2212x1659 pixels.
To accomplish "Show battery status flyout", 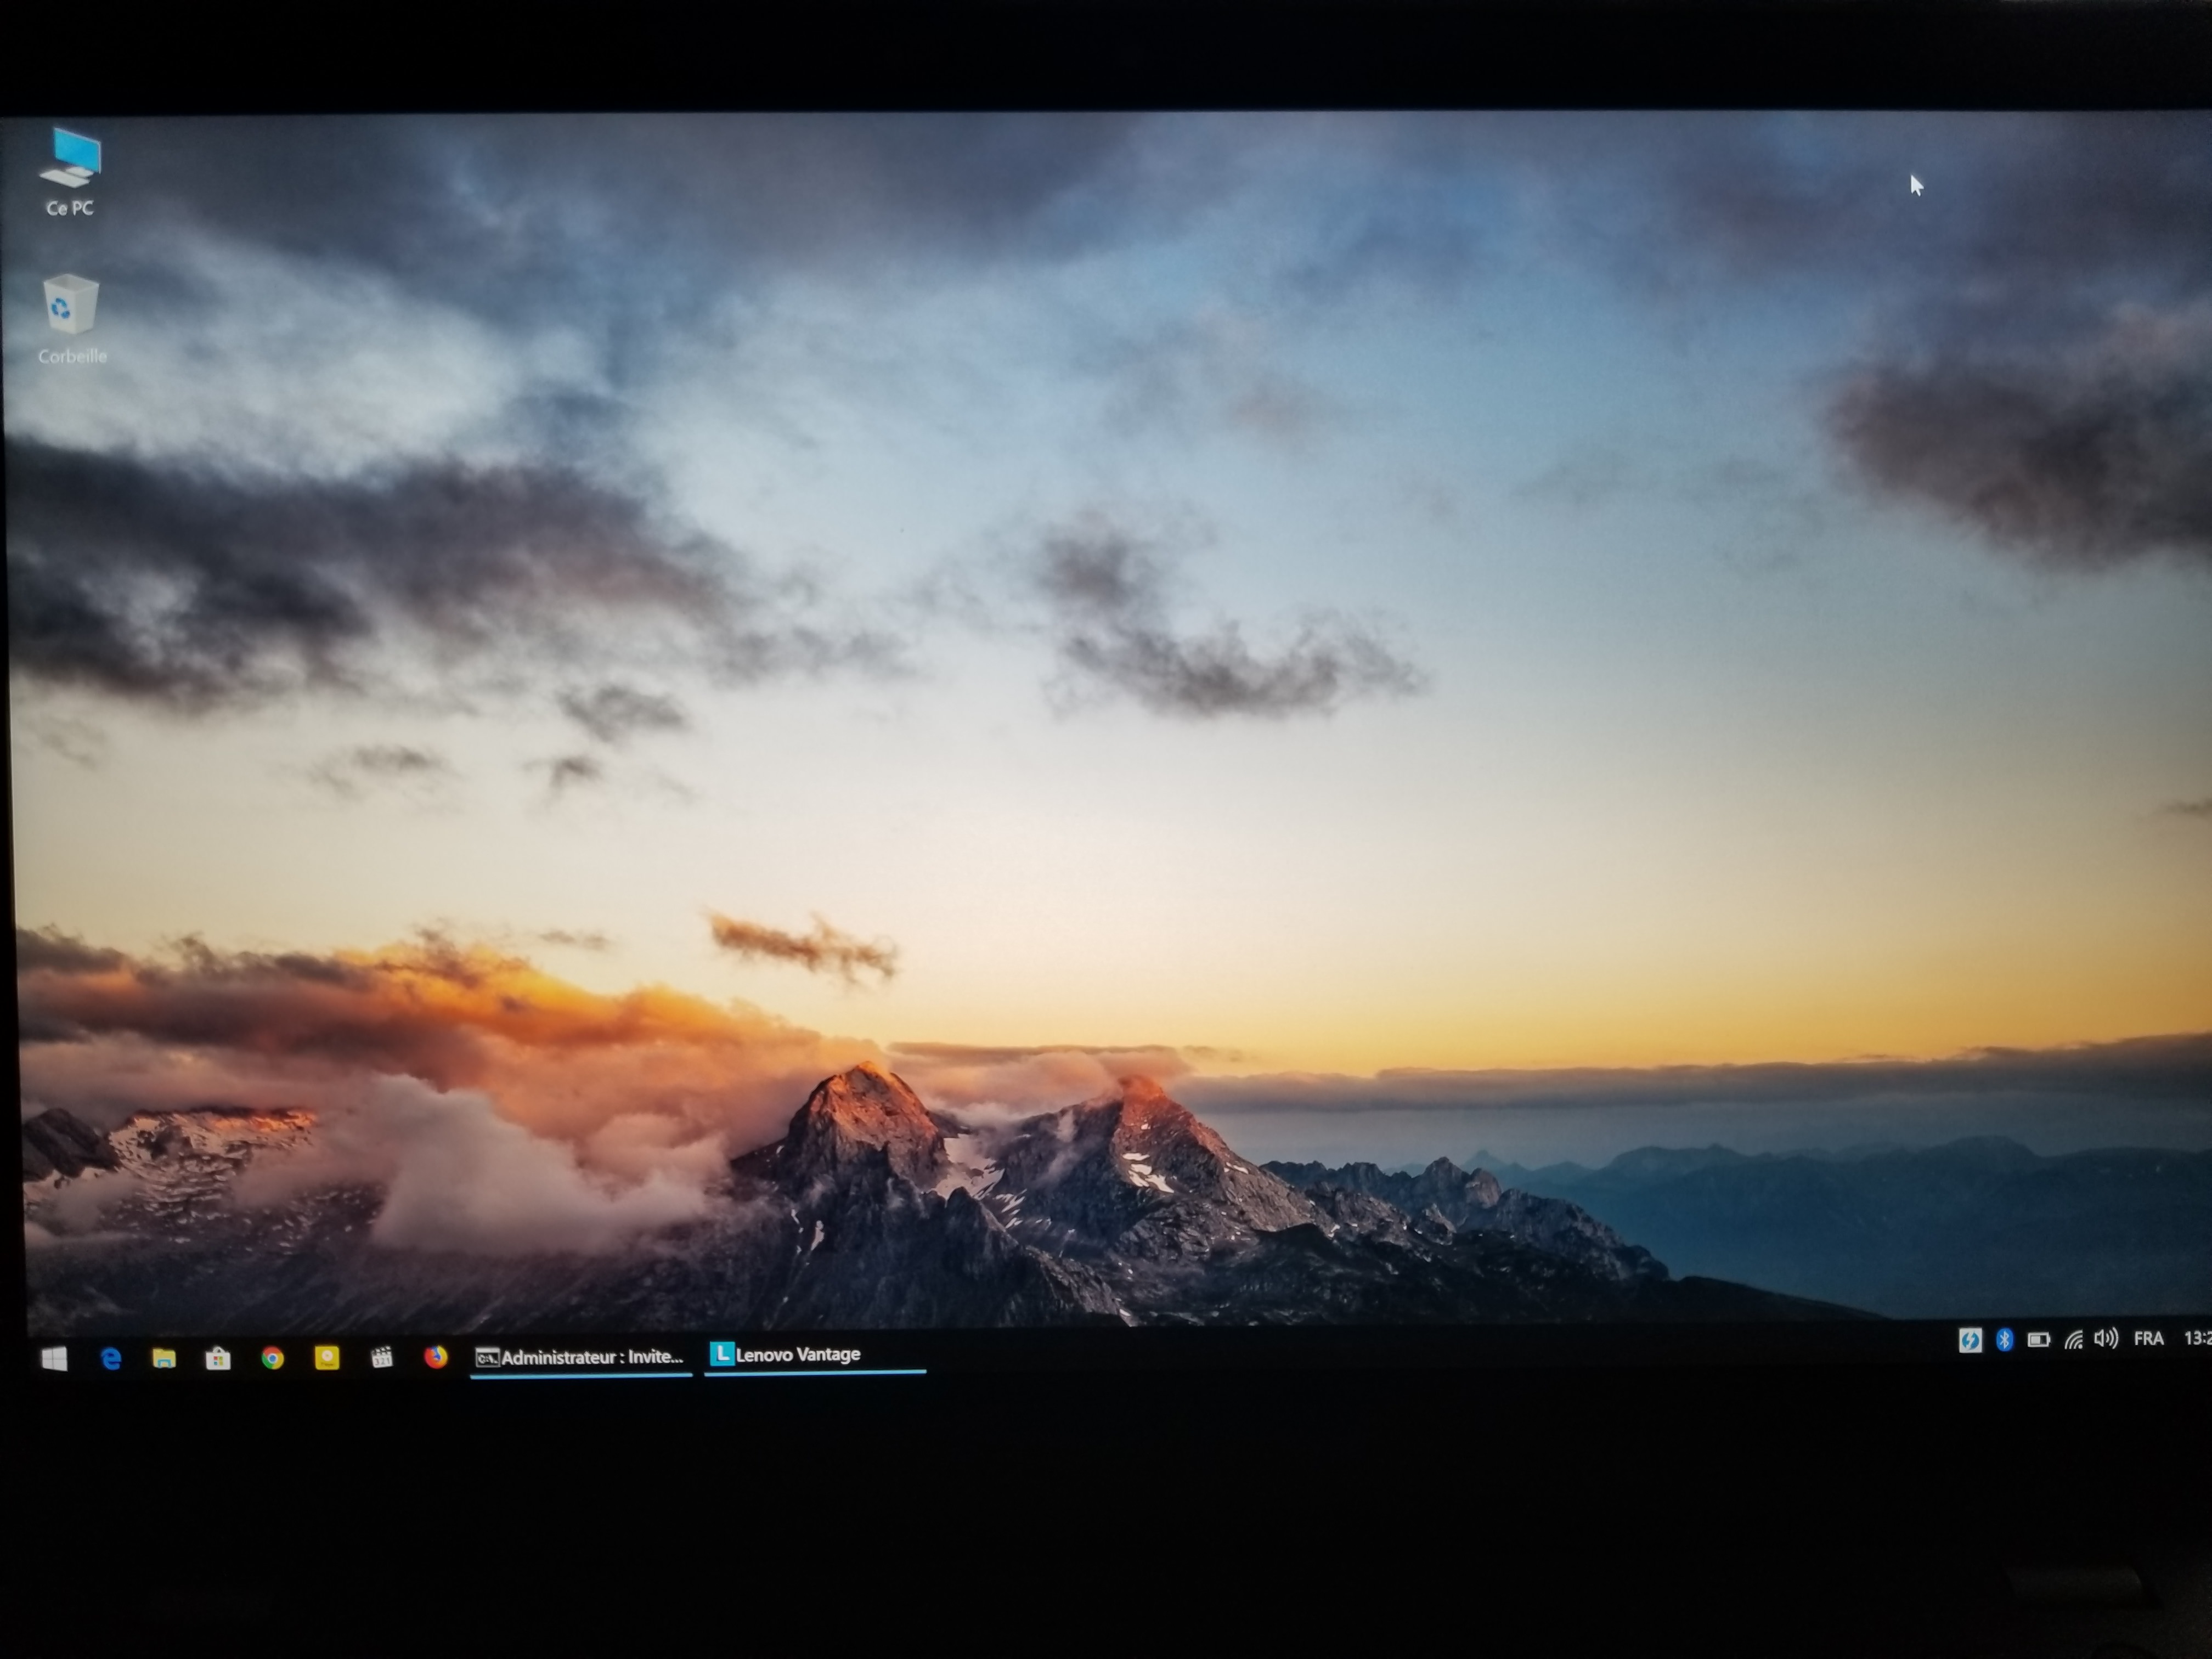I will point(2038,1340).
